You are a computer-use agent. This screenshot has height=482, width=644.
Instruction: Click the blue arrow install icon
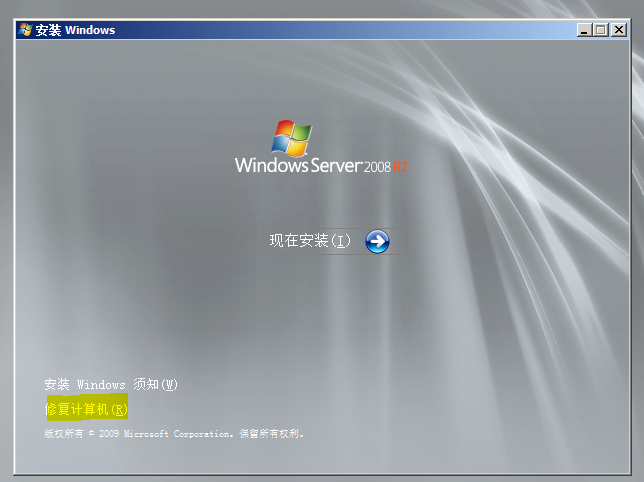pyautogui.click(x=377, y=241)
